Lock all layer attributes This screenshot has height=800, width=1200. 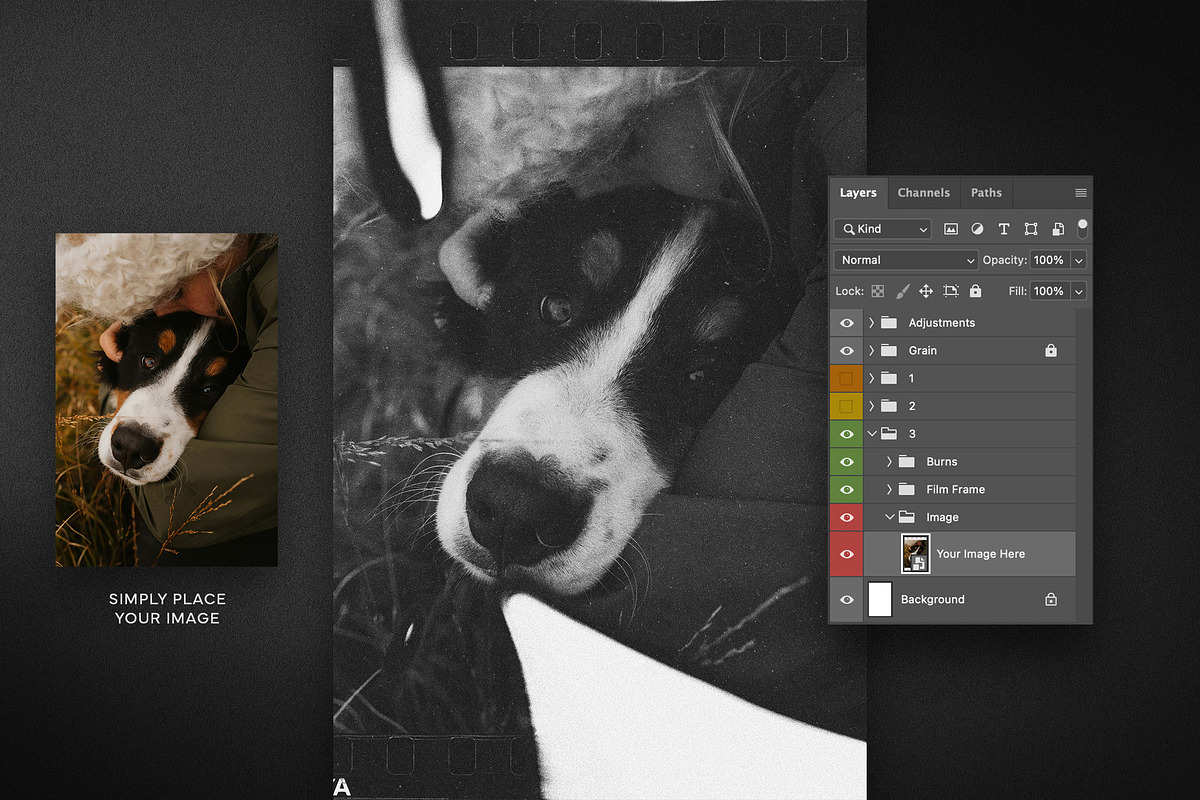coord(975,291)
